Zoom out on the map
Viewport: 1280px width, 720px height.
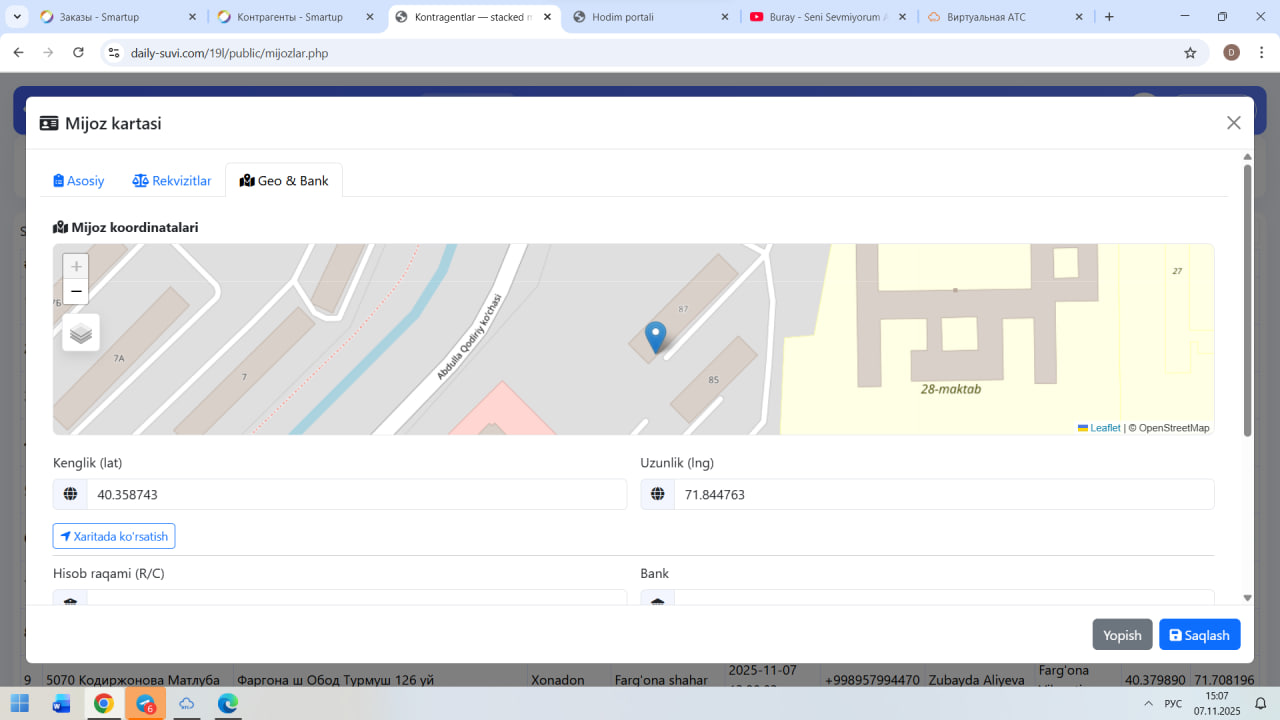(x=76, y=292)
